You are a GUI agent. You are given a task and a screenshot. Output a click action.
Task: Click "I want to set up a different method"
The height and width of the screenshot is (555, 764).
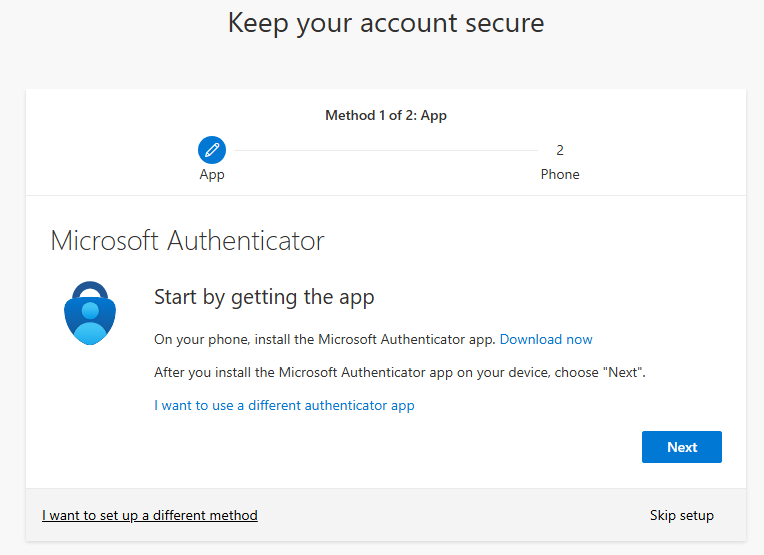point(150,515)
